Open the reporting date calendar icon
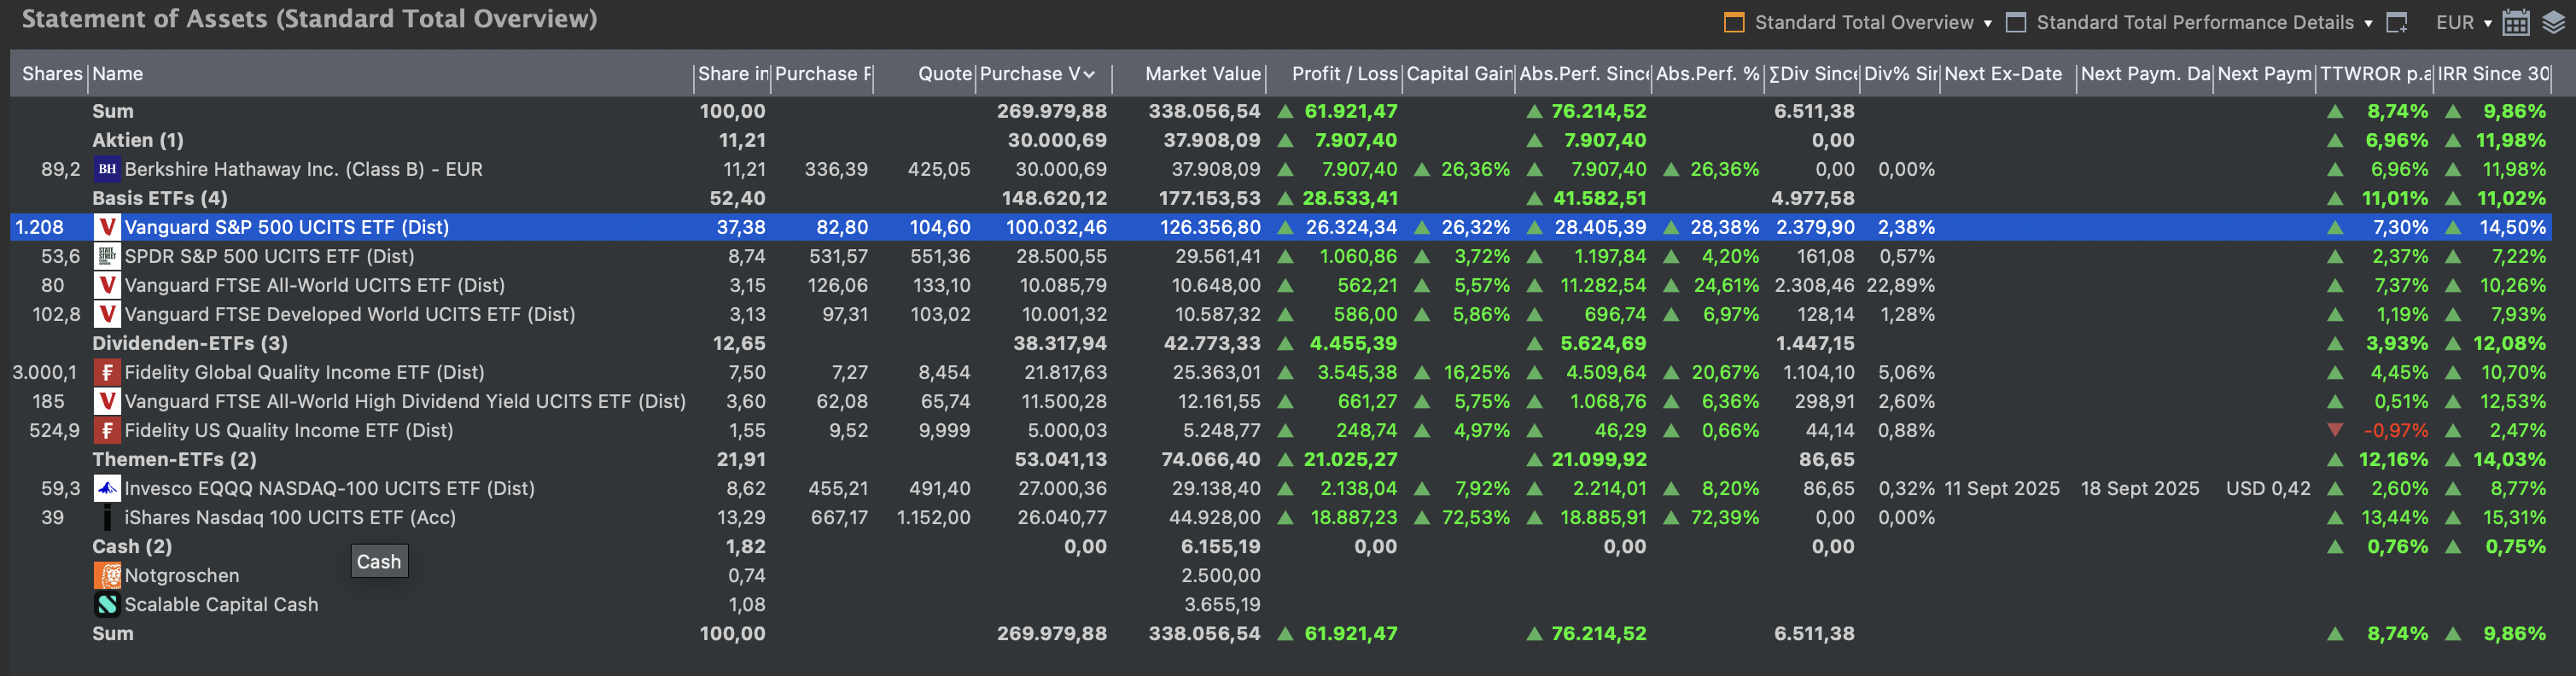 coord(2516,23)
